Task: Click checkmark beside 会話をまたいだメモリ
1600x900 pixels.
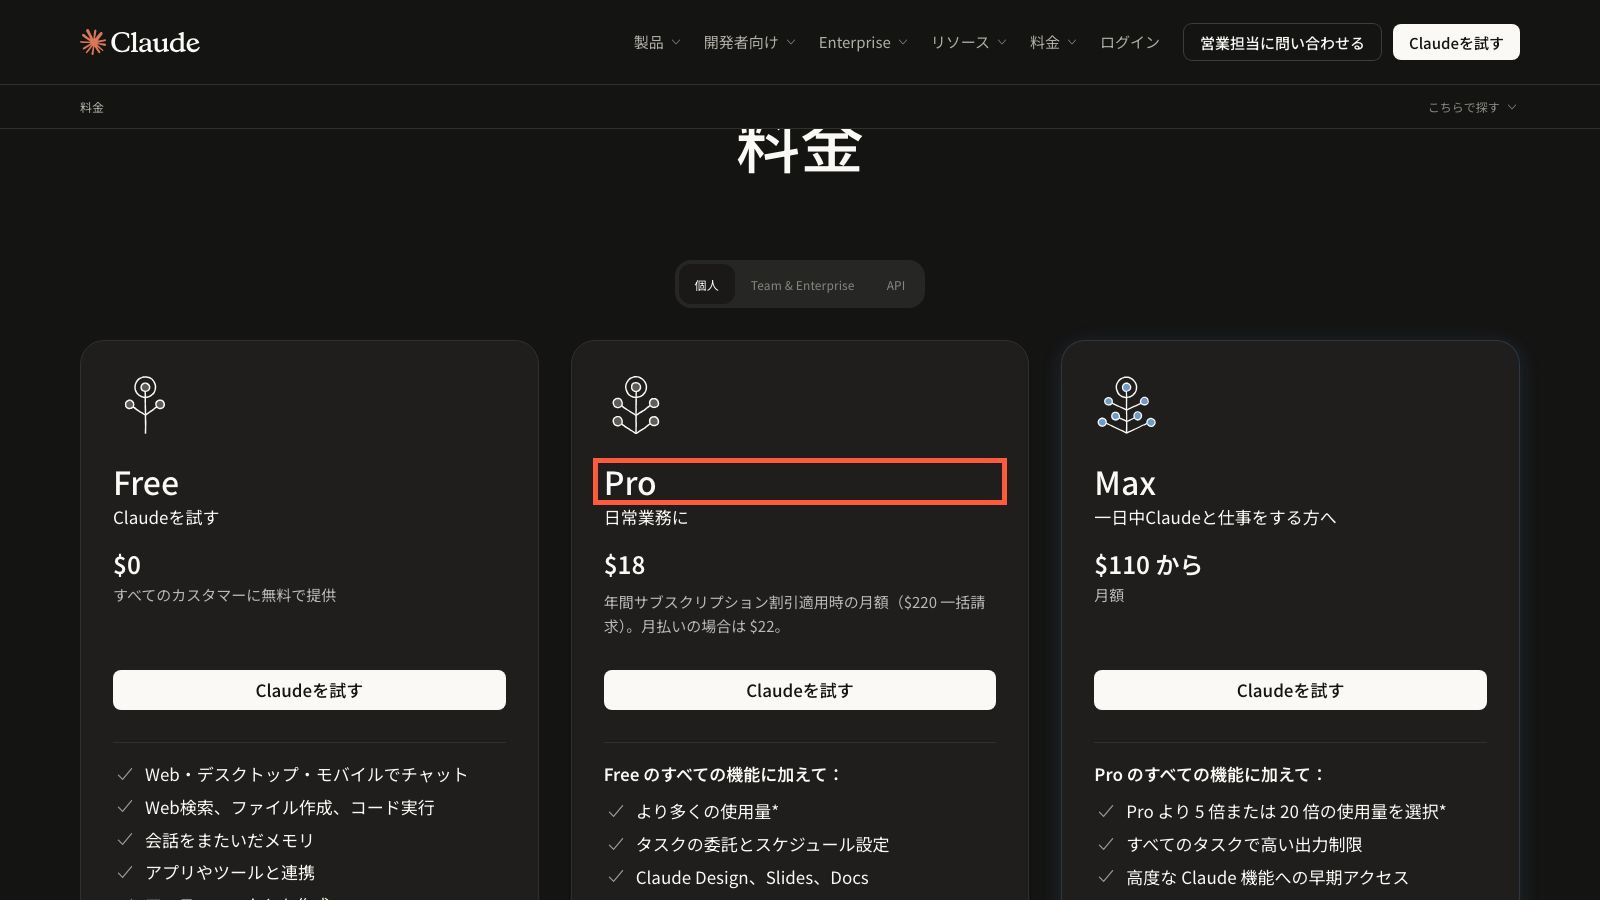Action: (125, 840)
